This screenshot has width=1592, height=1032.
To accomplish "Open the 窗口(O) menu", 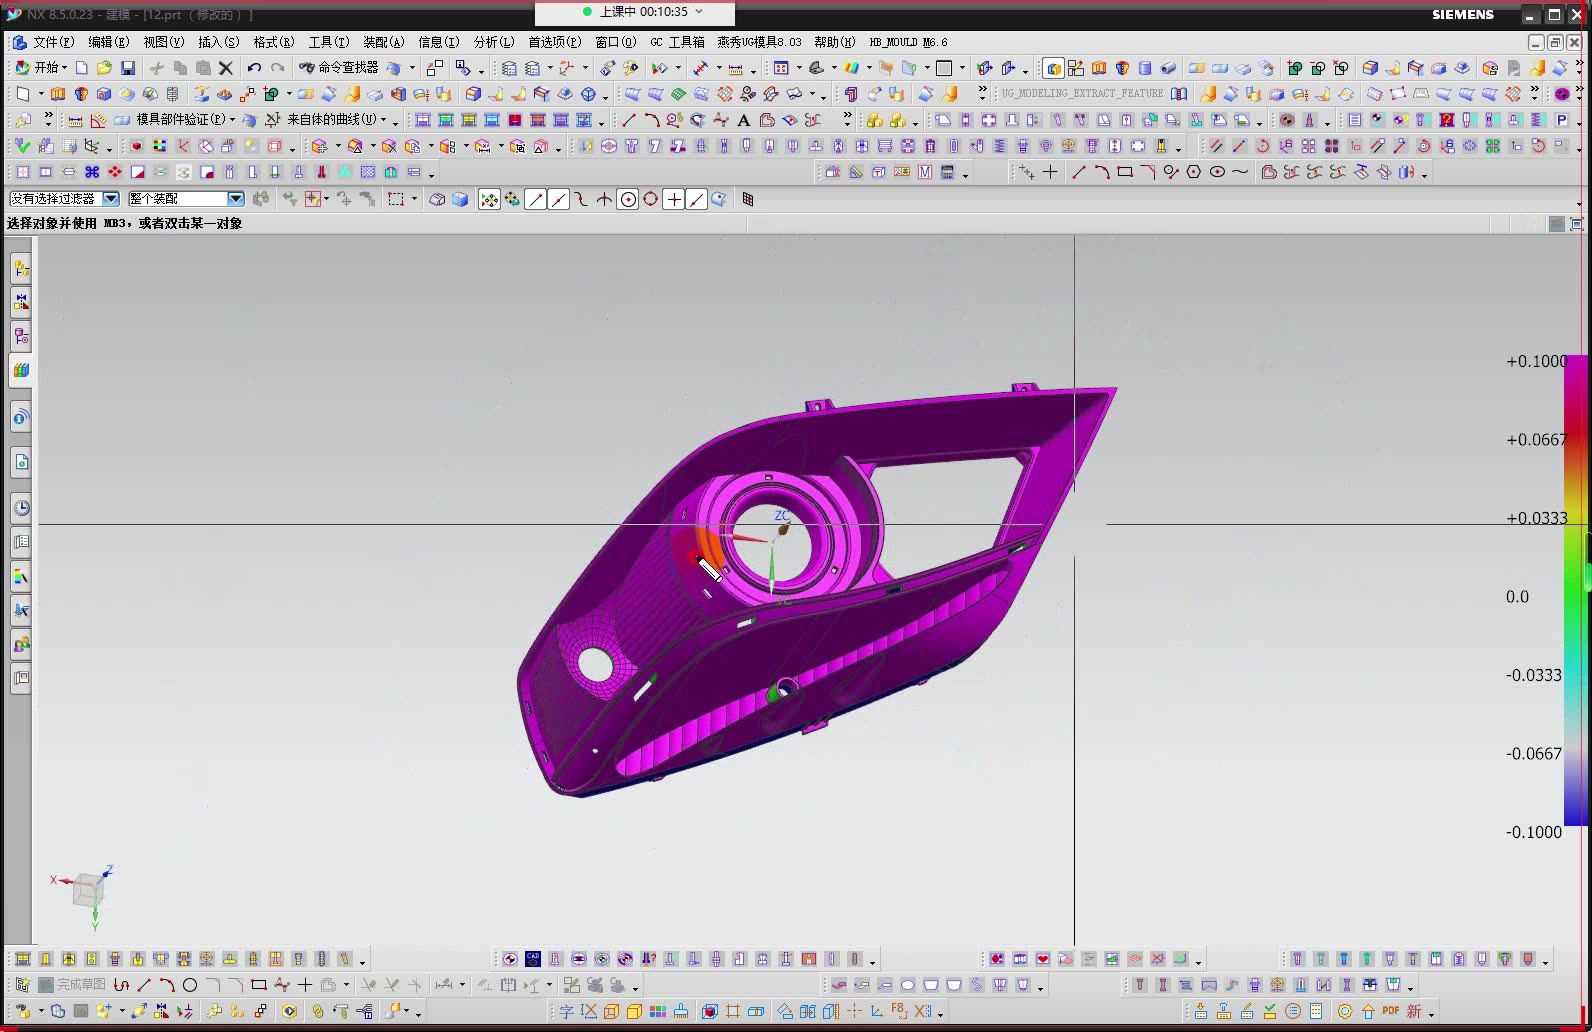I will (615, 42).
